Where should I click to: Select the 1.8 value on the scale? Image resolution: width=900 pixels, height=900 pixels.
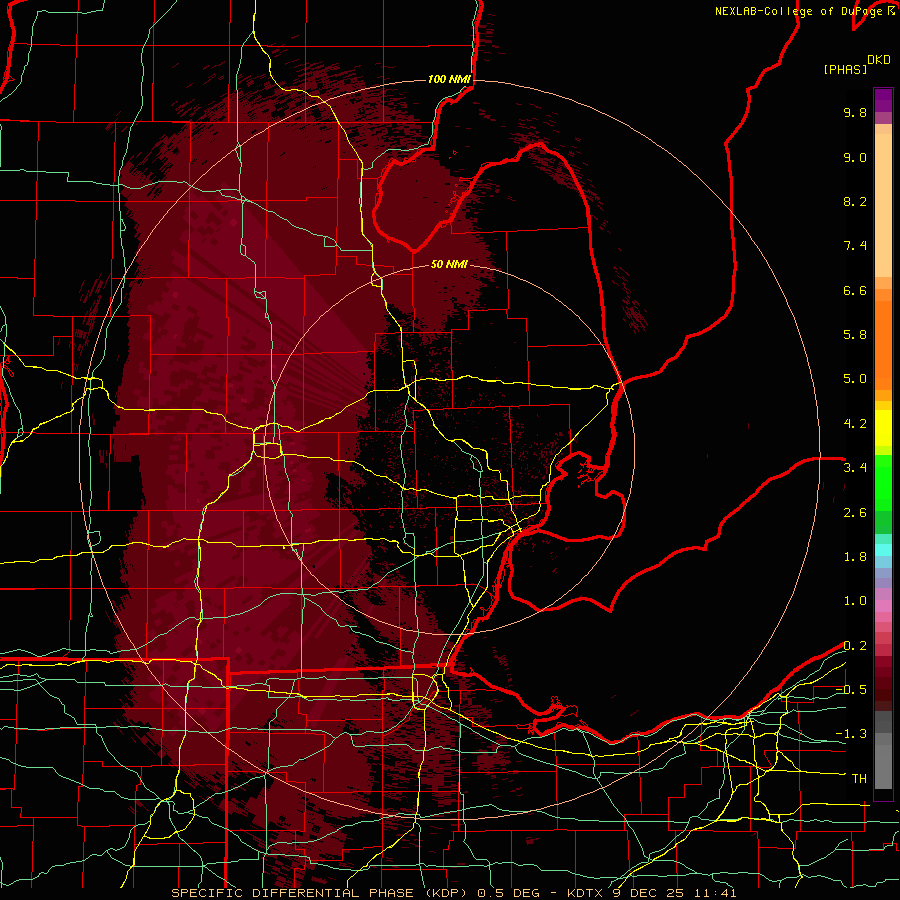(855, 557)
